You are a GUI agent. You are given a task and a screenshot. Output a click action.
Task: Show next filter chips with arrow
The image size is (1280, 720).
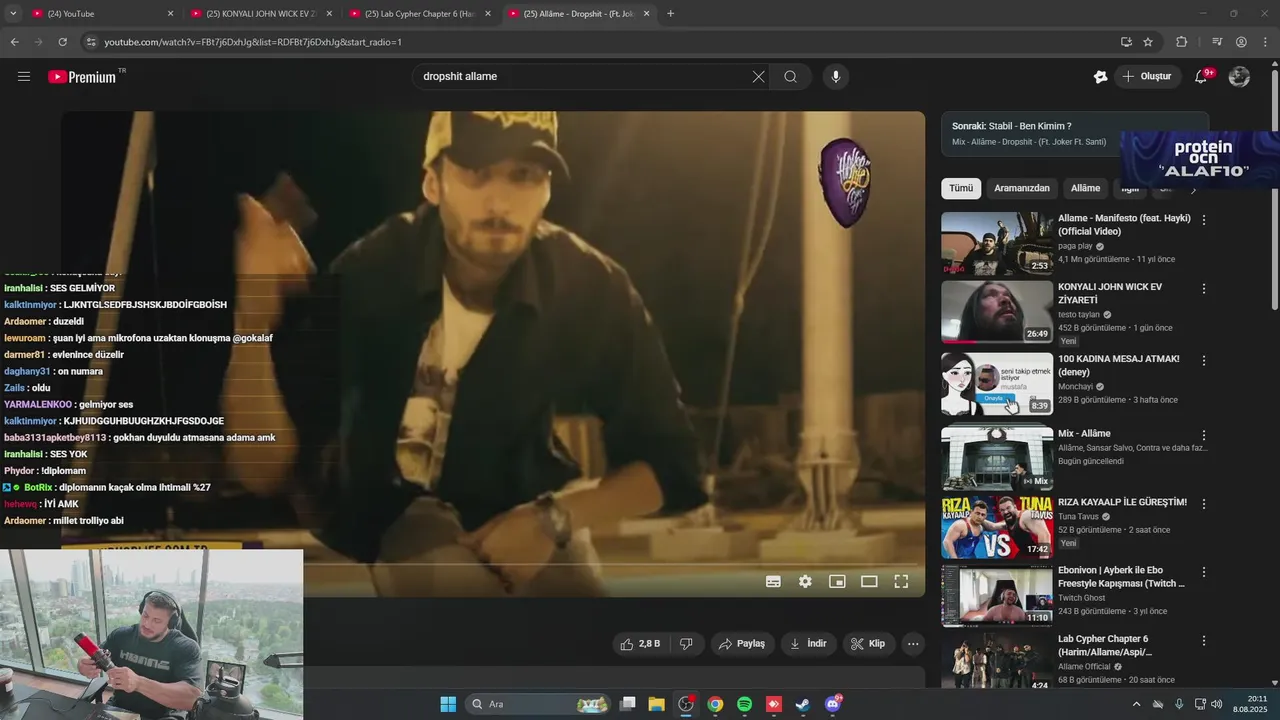pyautogui.click(x=1192, y=188)
